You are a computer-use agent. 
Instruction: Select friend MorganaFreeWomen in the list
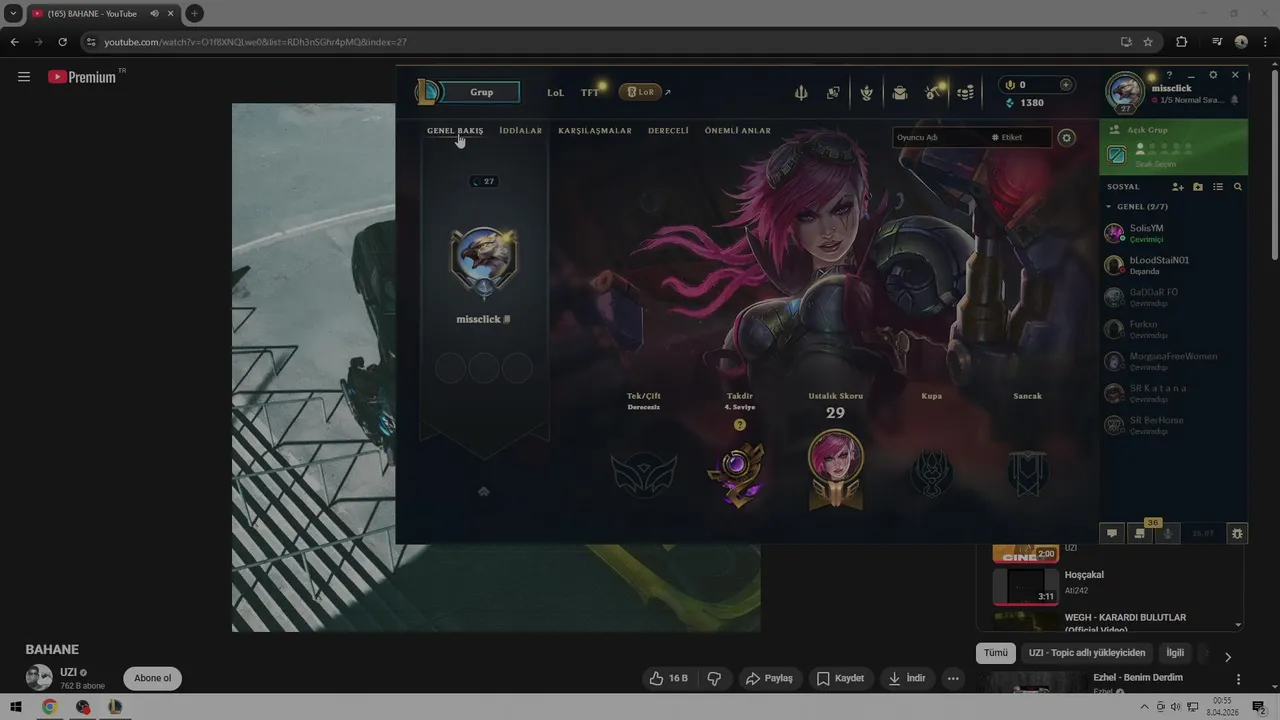[x=1173, y=361]
